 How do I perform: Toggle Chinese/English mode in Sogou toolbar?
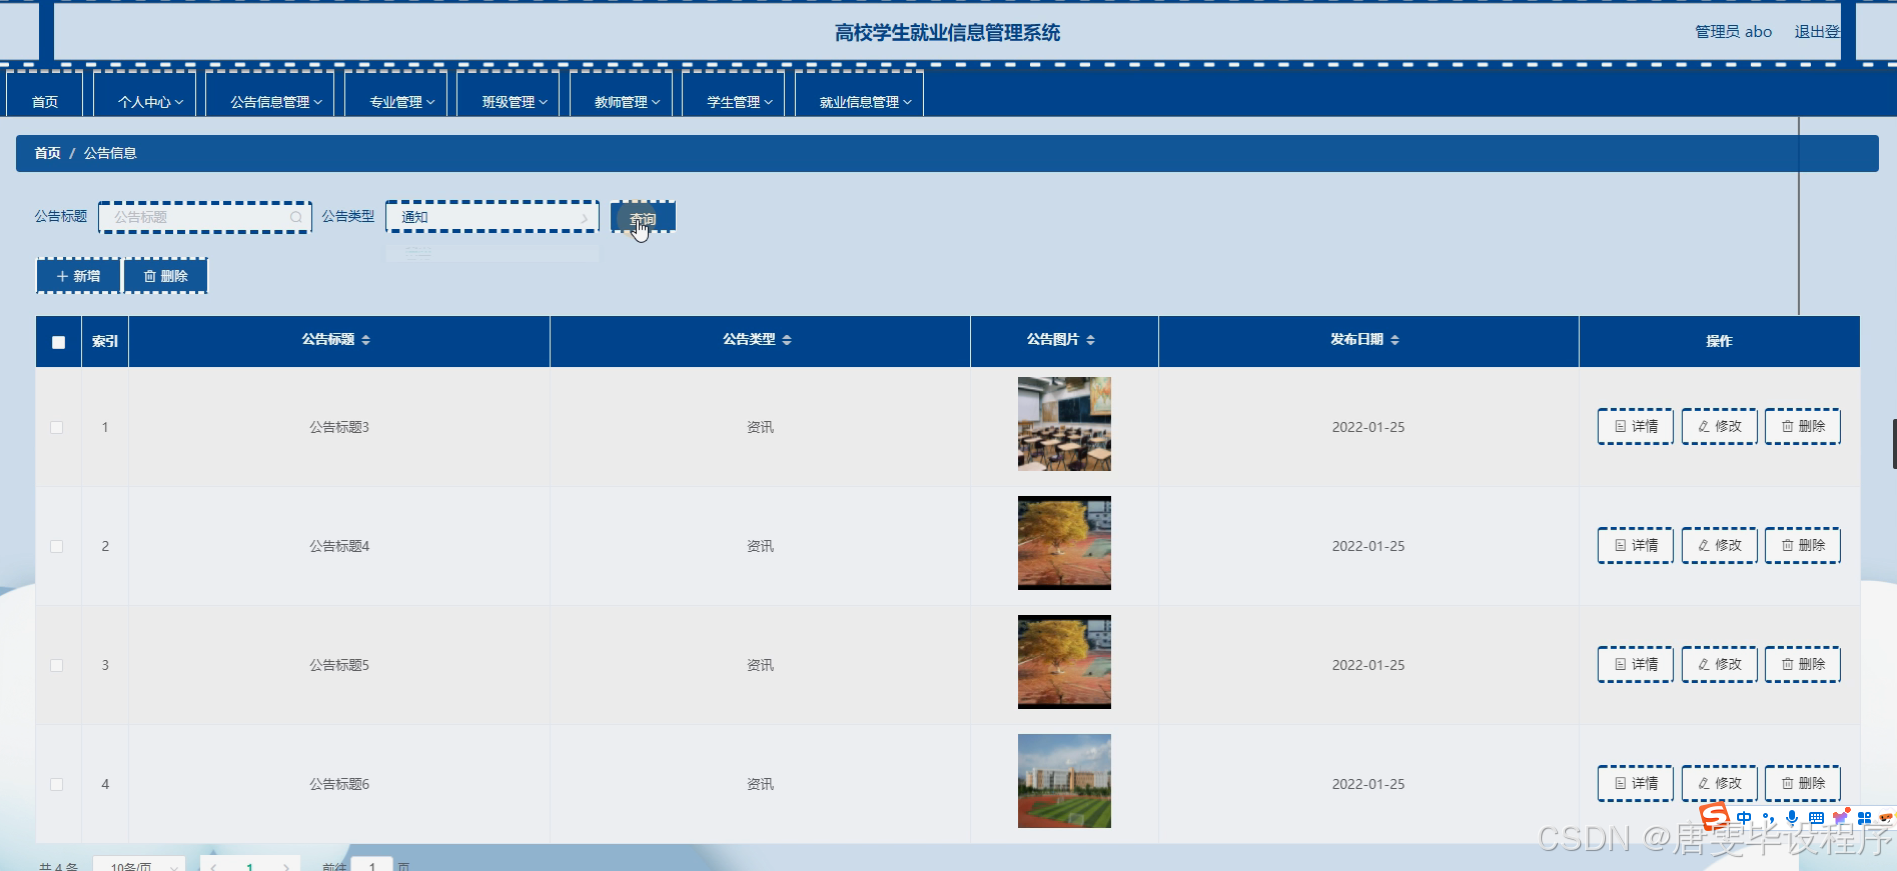click(1744, 818)
